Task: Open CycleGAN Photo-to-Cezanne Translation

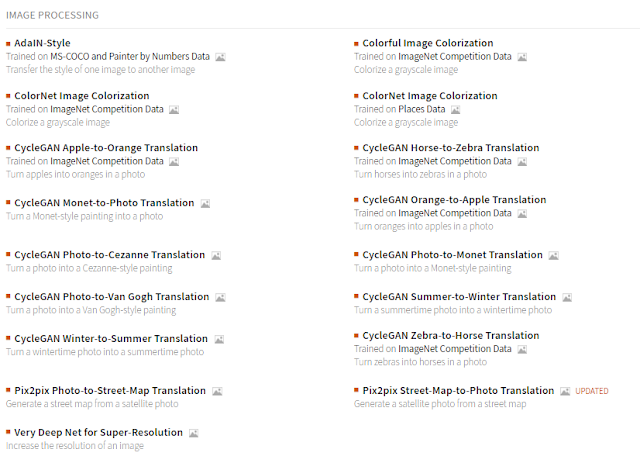Action: tap(109, 255)
